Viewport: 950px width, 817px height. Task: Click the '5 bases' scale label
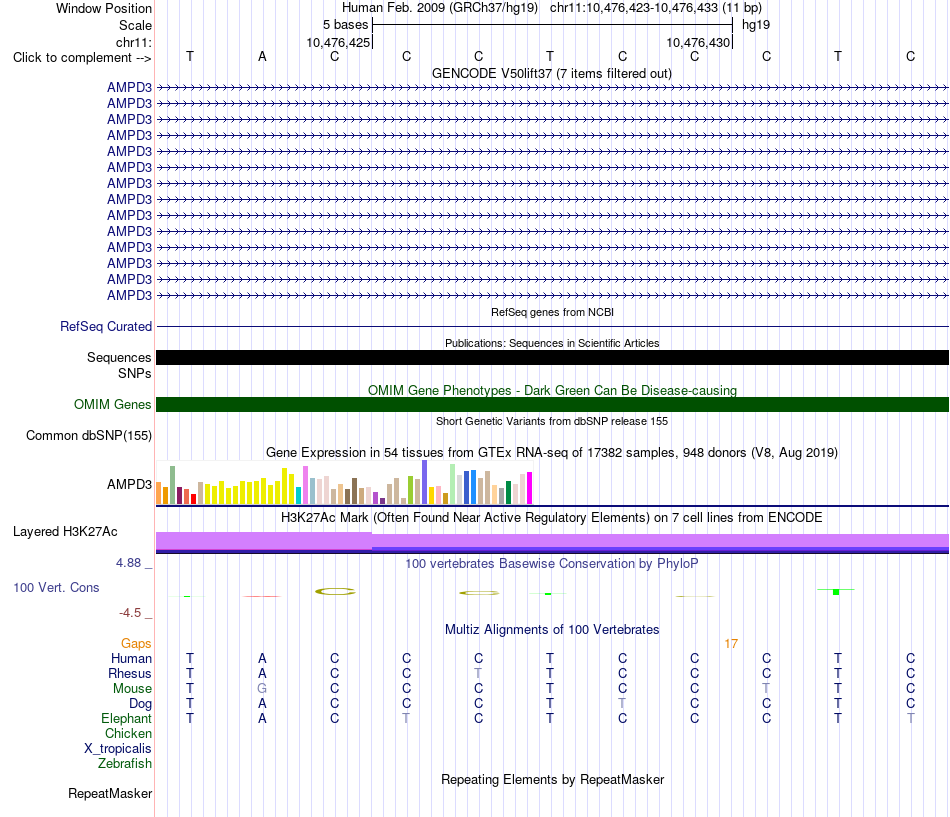point(345,25)
